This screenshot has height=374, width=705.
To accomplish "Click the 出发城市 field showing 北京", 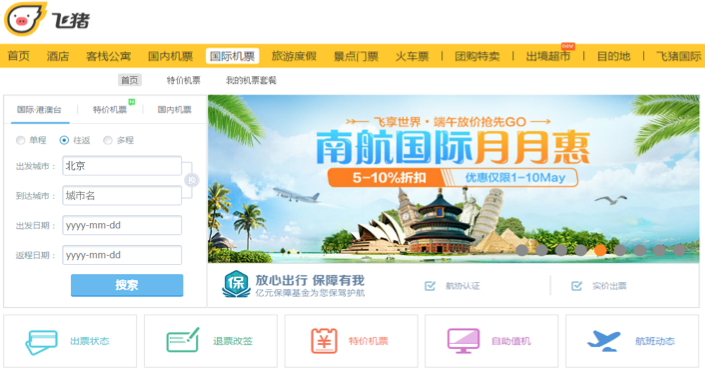I will 122,166.
